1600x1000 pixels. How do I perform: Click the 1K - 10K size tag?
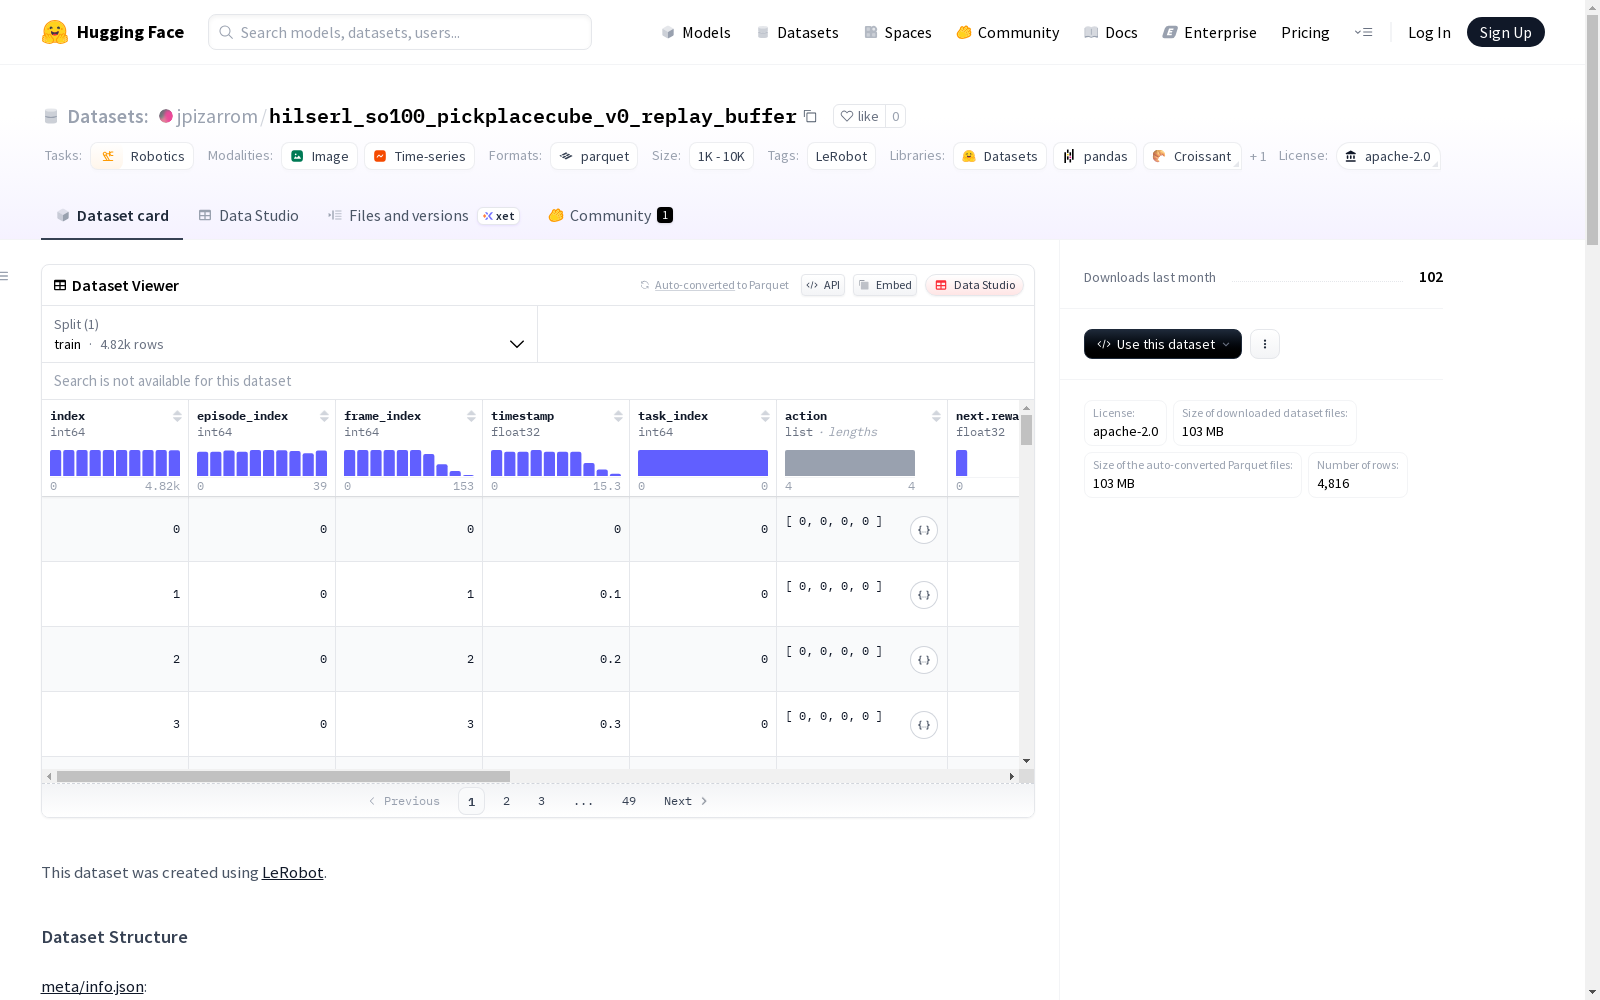(721, 156)
